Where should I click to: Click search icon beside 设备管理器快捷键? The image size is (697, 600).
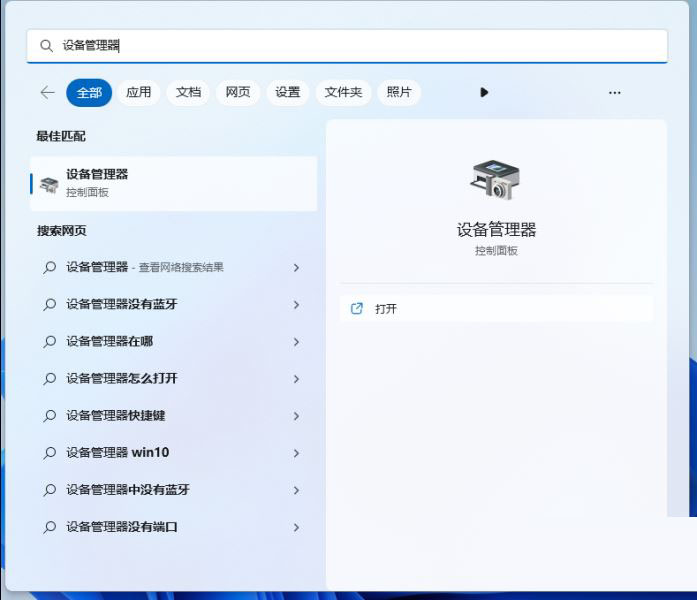click(x=49, y=416)
